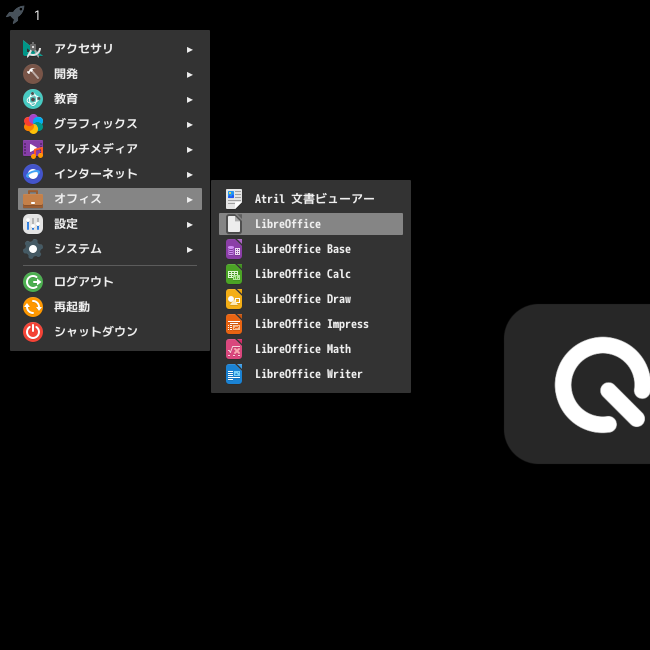Open the rocket launcher menu icon

pyautogui.click(x=15, y=15)
